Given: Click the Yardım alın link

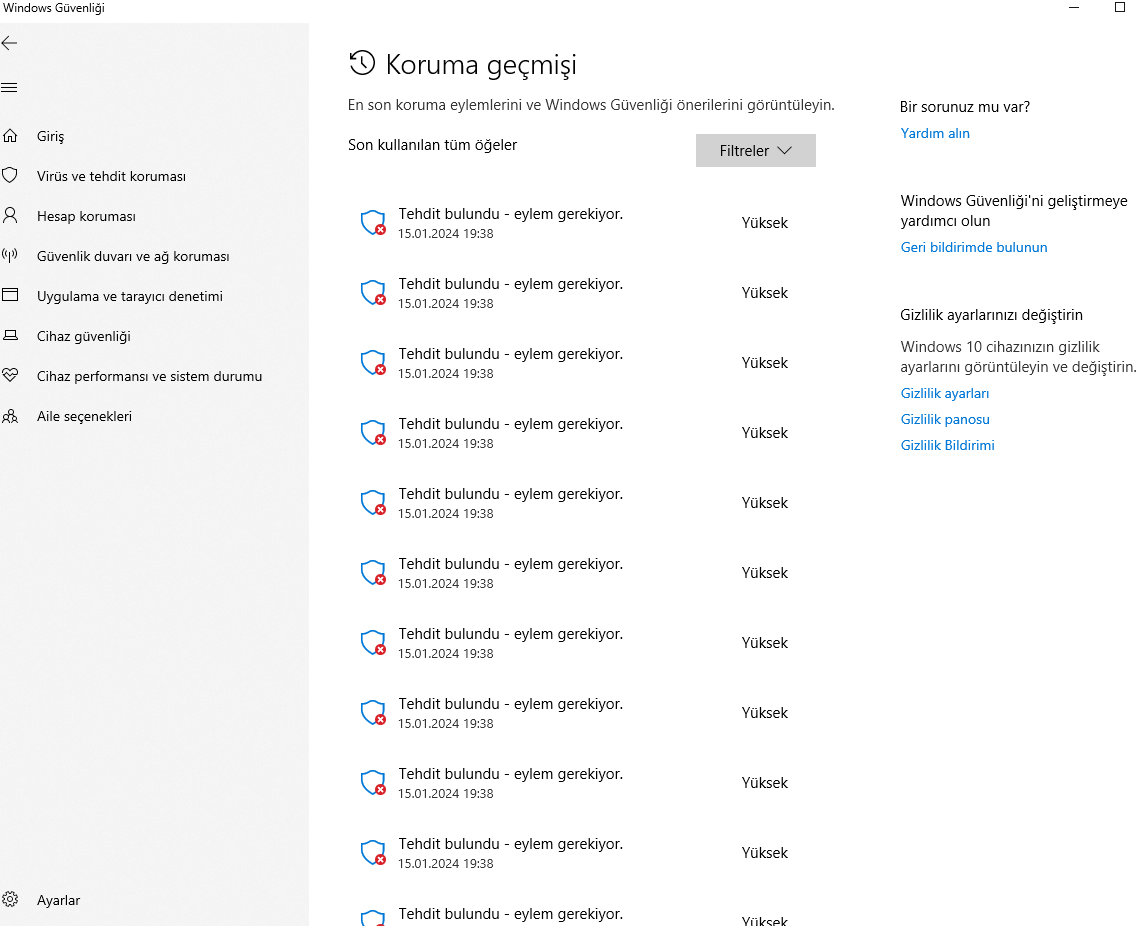Looking at the screenshot, I should coord(935,133).
